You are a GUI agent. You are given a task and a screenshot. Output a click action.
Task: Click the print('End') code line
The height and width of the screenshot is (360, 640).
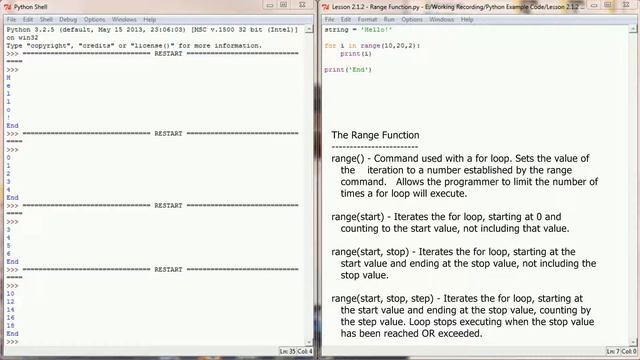(348, 70)
